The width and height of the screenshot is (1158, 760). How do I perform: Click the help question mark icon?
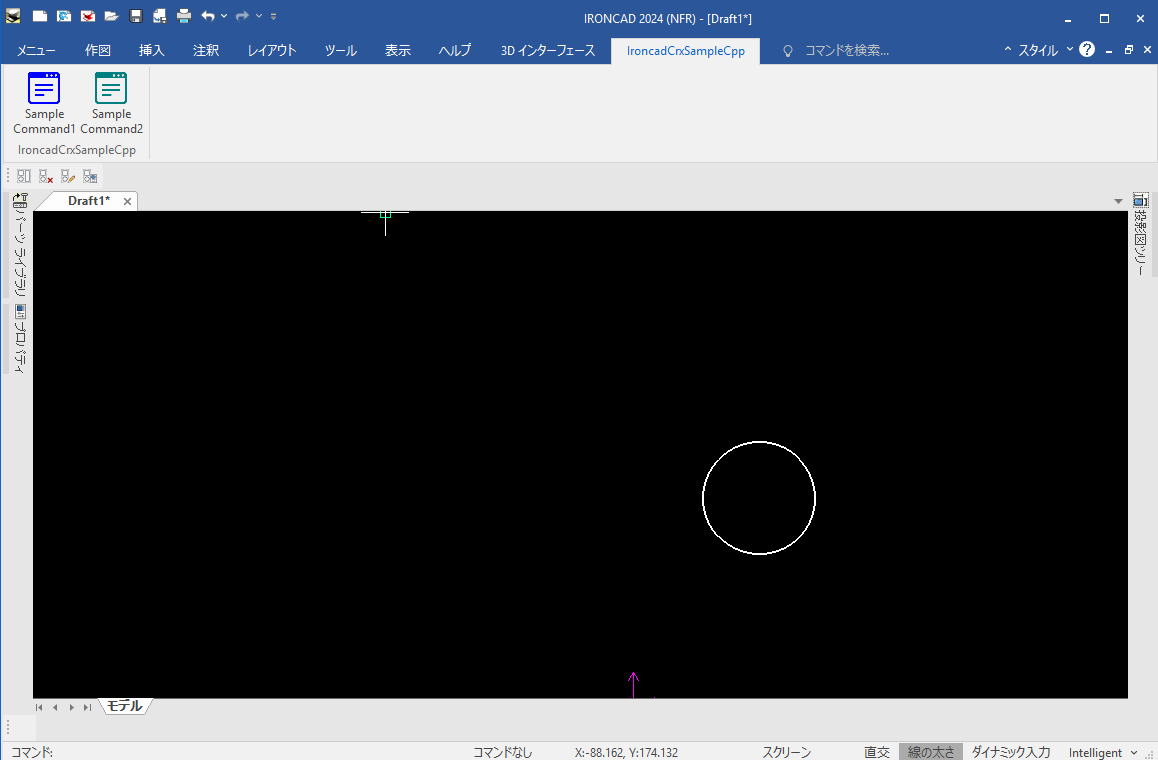click(x=1087, y=49)
